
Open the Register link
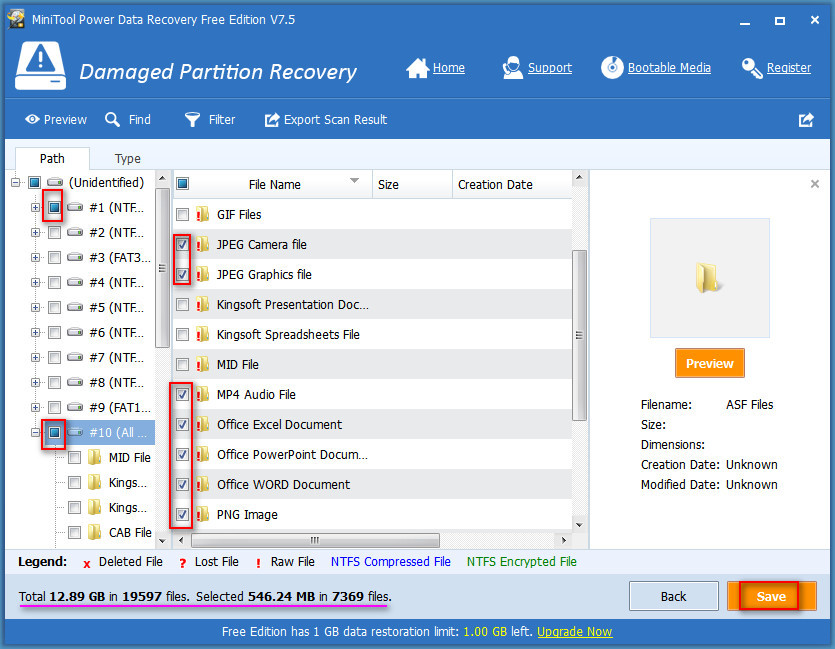coord(789,68)
